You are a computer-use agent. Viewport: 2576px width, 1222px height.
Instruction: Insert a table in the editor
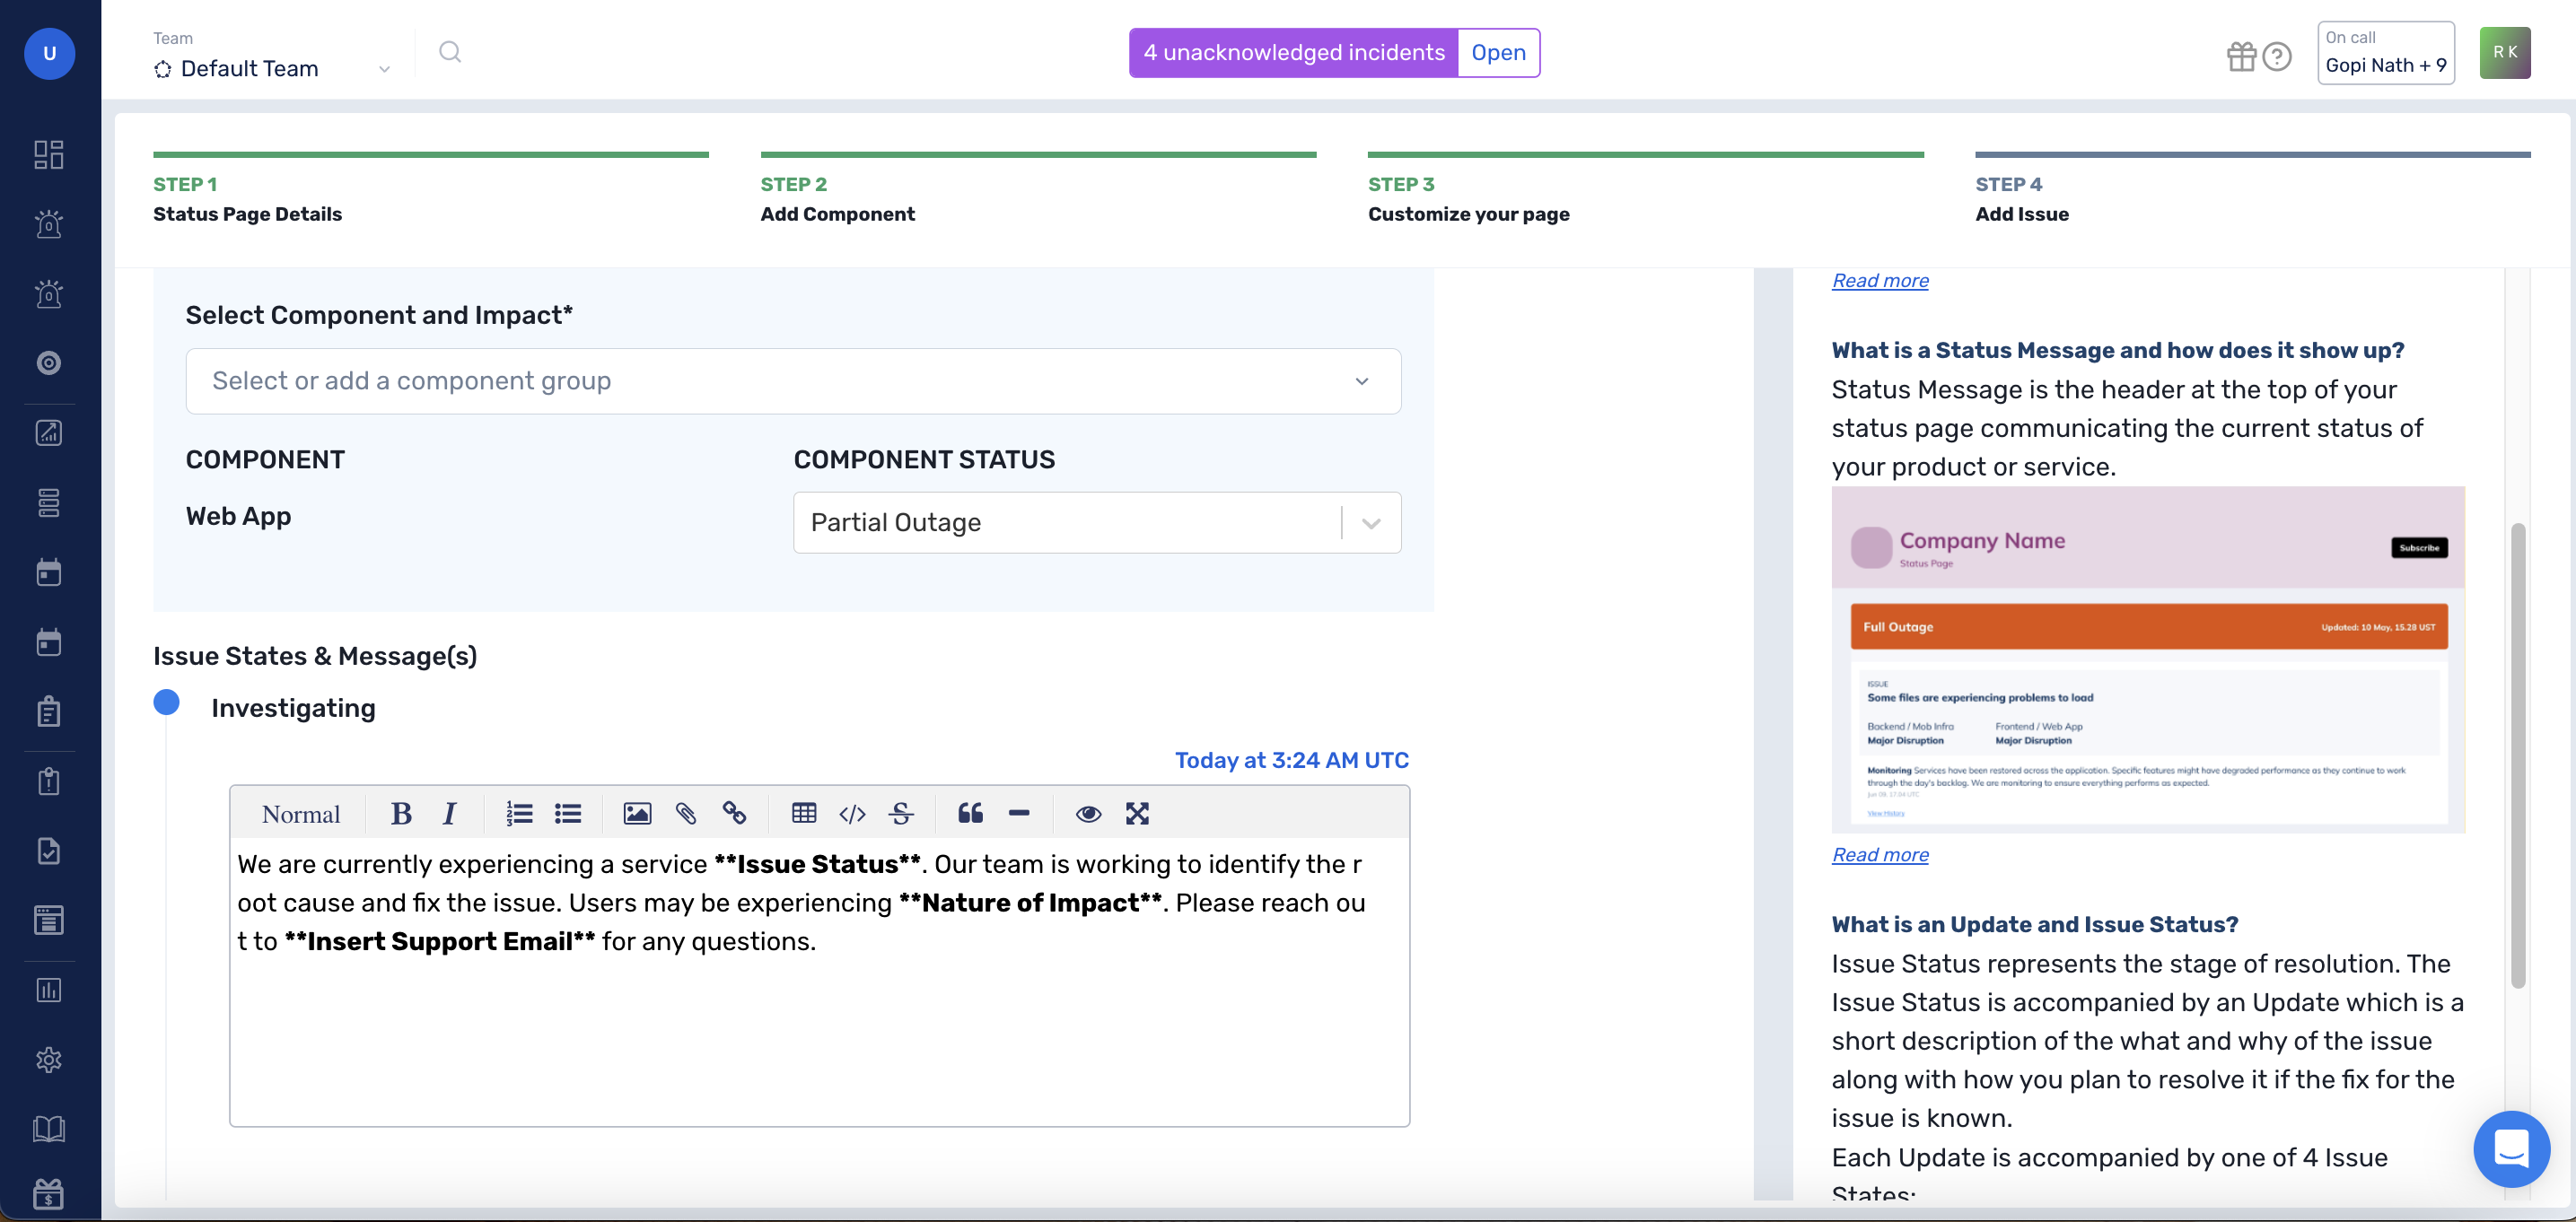coord(804,814)
